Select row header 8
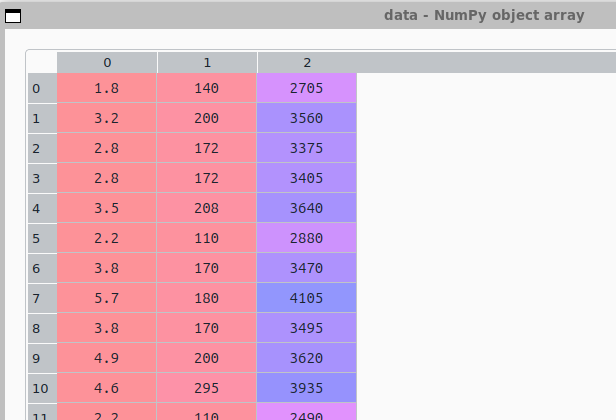616x420 pixels. [x=42, y=328]
